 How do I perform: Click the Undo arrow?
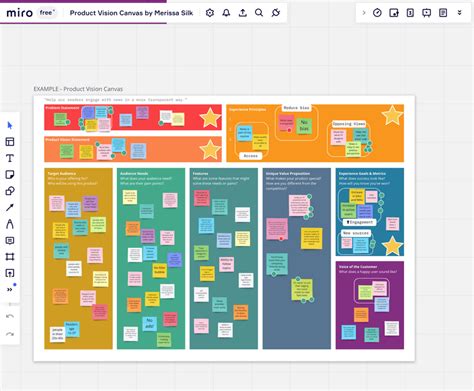click(10, 316)
